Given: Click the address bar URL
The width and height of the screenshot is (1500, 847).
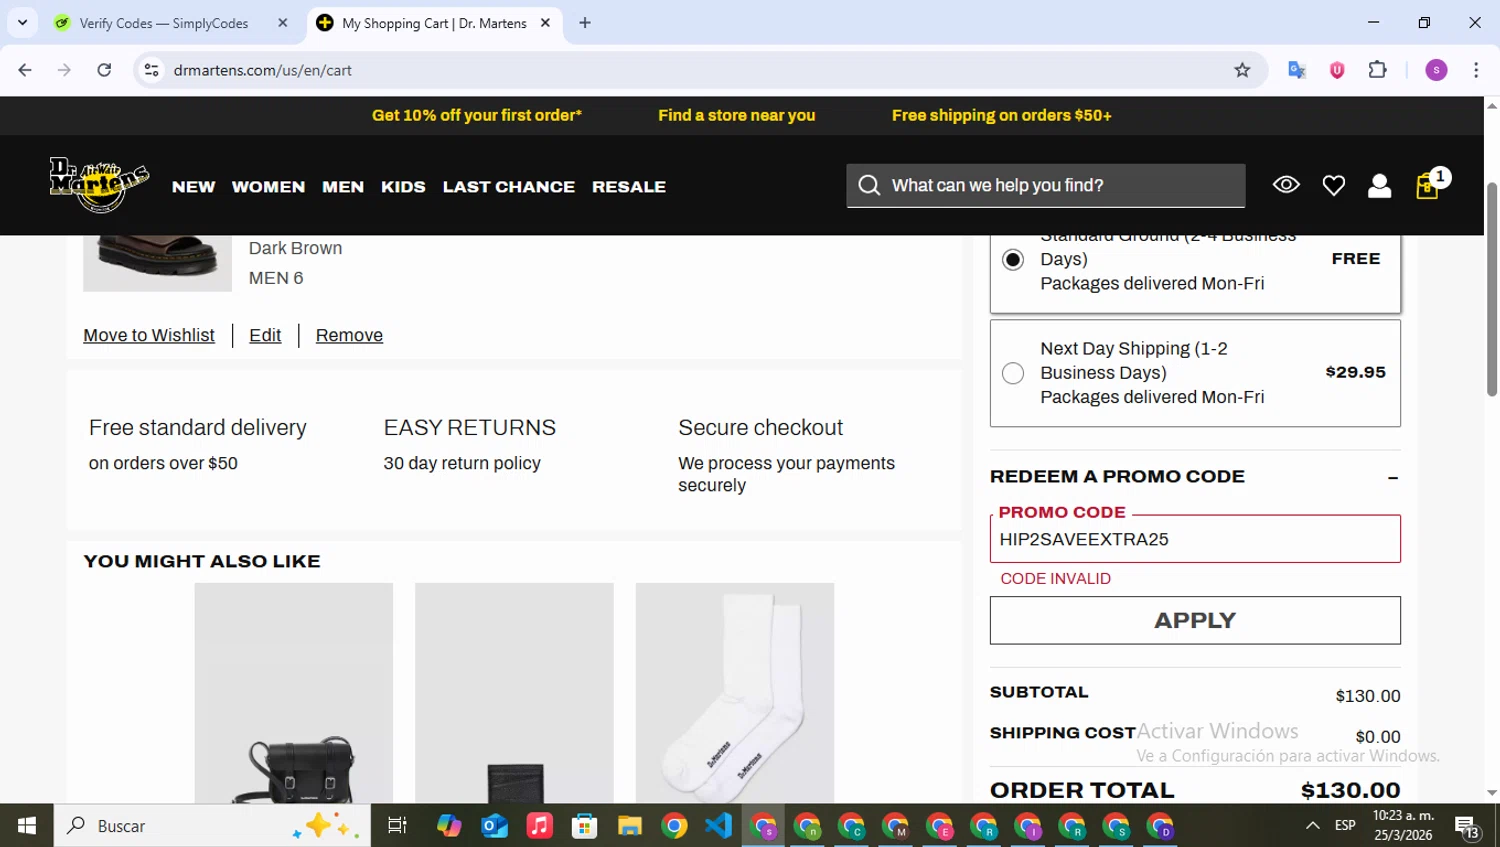Looking at the screenshot, I should (263, 70).
